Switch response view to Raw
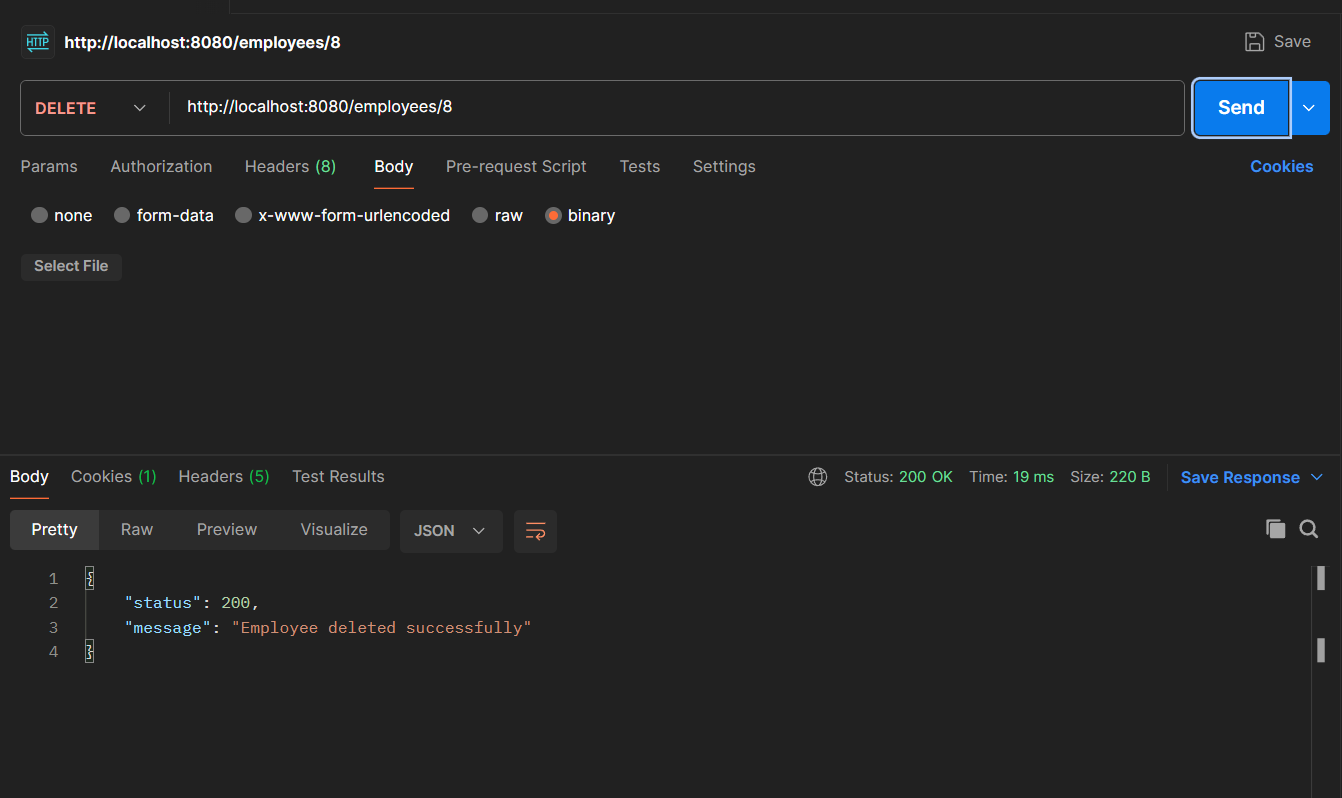1342x798 pixels. pyautogui.click(x=137, y=530)
